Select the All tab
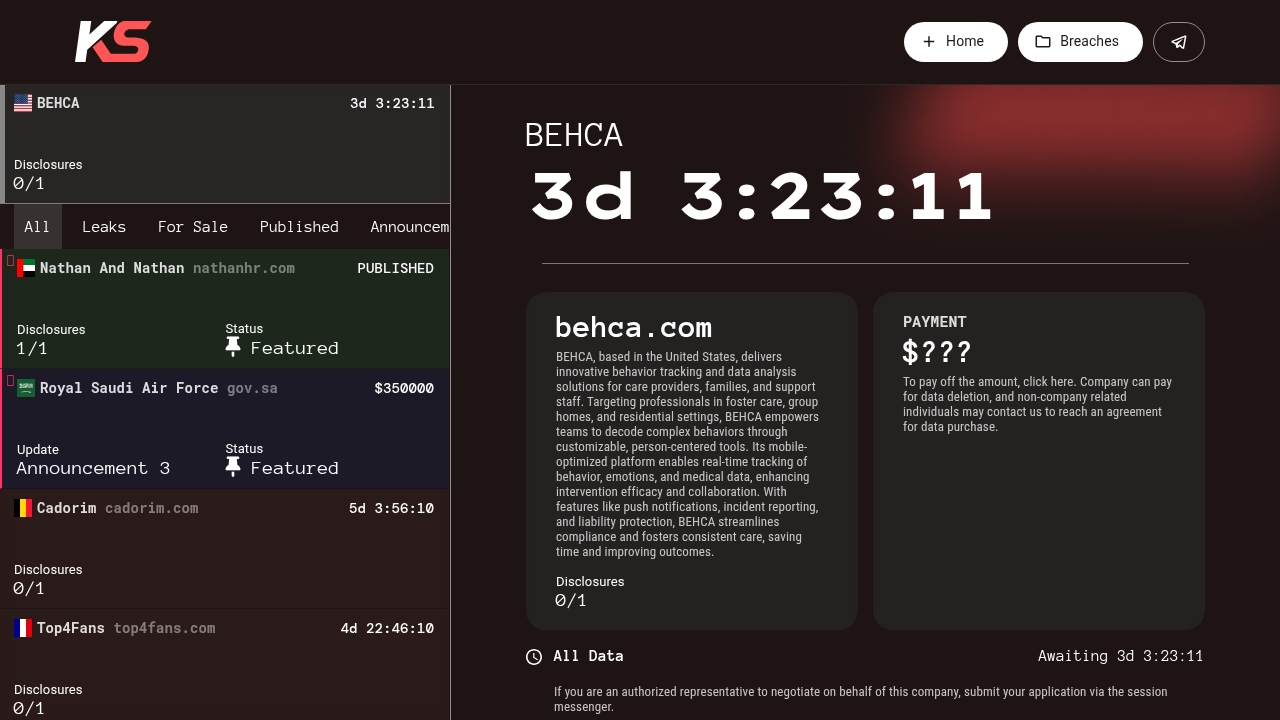 tap(37, 227)
